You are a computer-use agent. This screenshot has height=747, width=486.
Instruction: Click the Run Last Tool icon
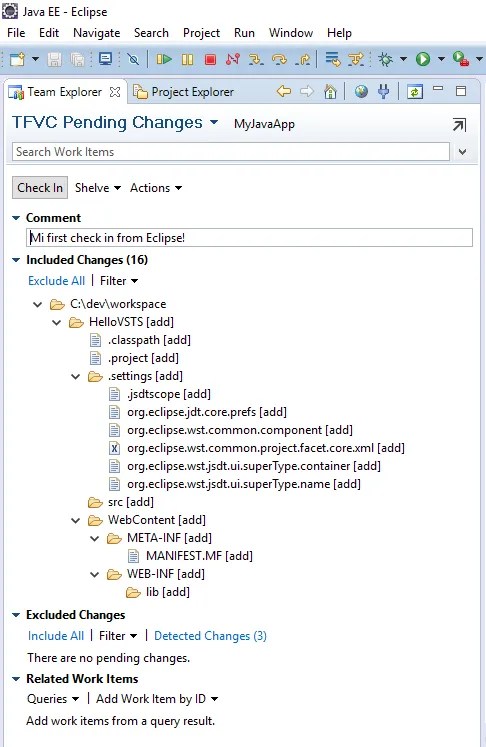pos(461,59)
